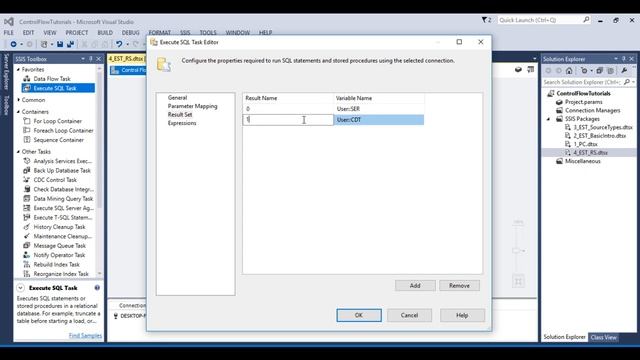
Task: Open the Find Samples link
Action: 85,336
